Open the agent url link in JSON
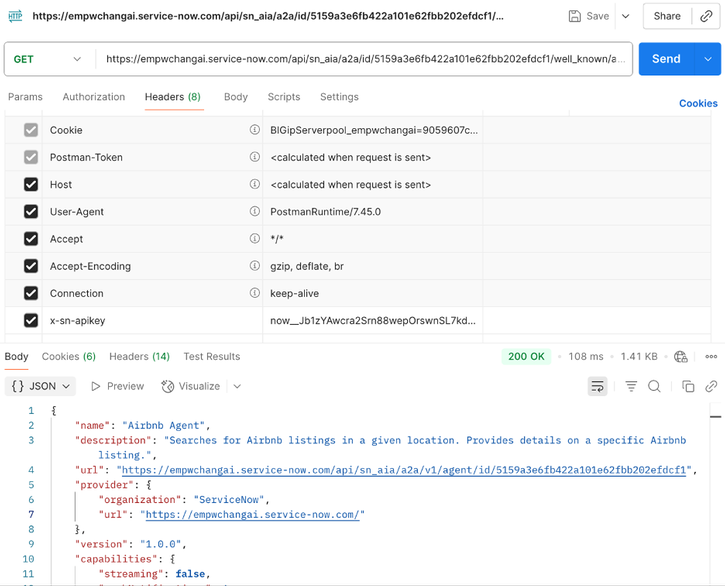 tap(404, 470)
